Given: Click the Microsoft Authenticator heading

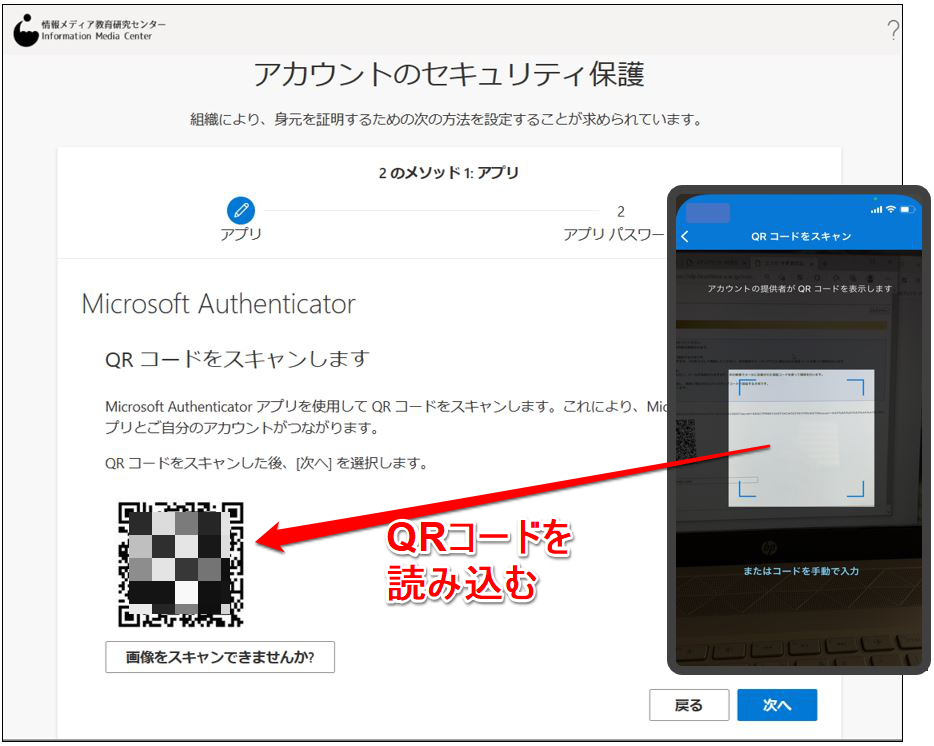Looking at the screenshot, I should pyautogui.click(x=219, y=304).
